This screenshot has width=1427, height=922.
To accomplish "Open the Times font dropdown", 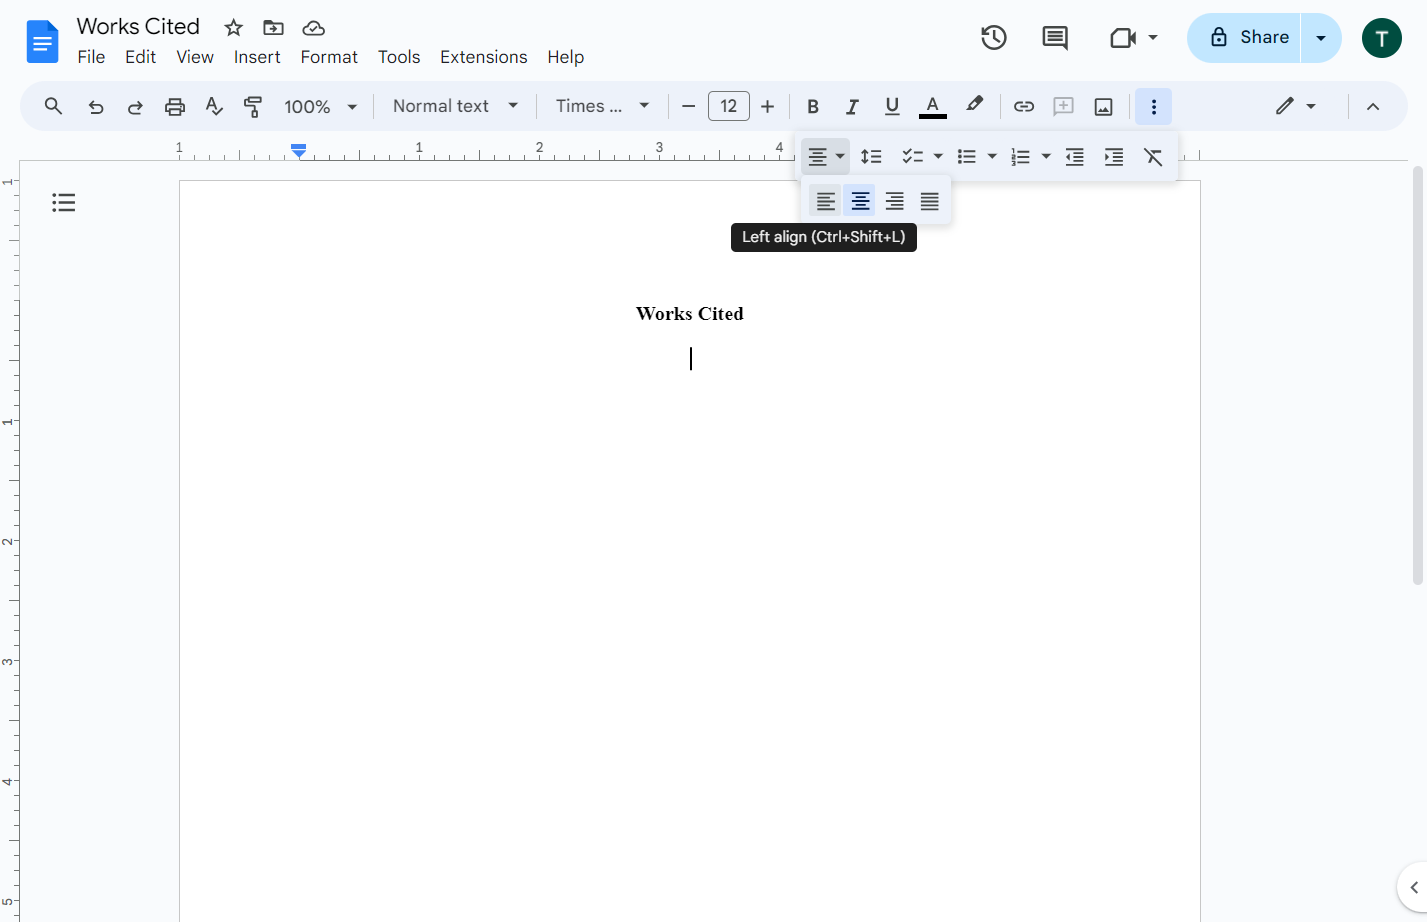I will point(603,106).
